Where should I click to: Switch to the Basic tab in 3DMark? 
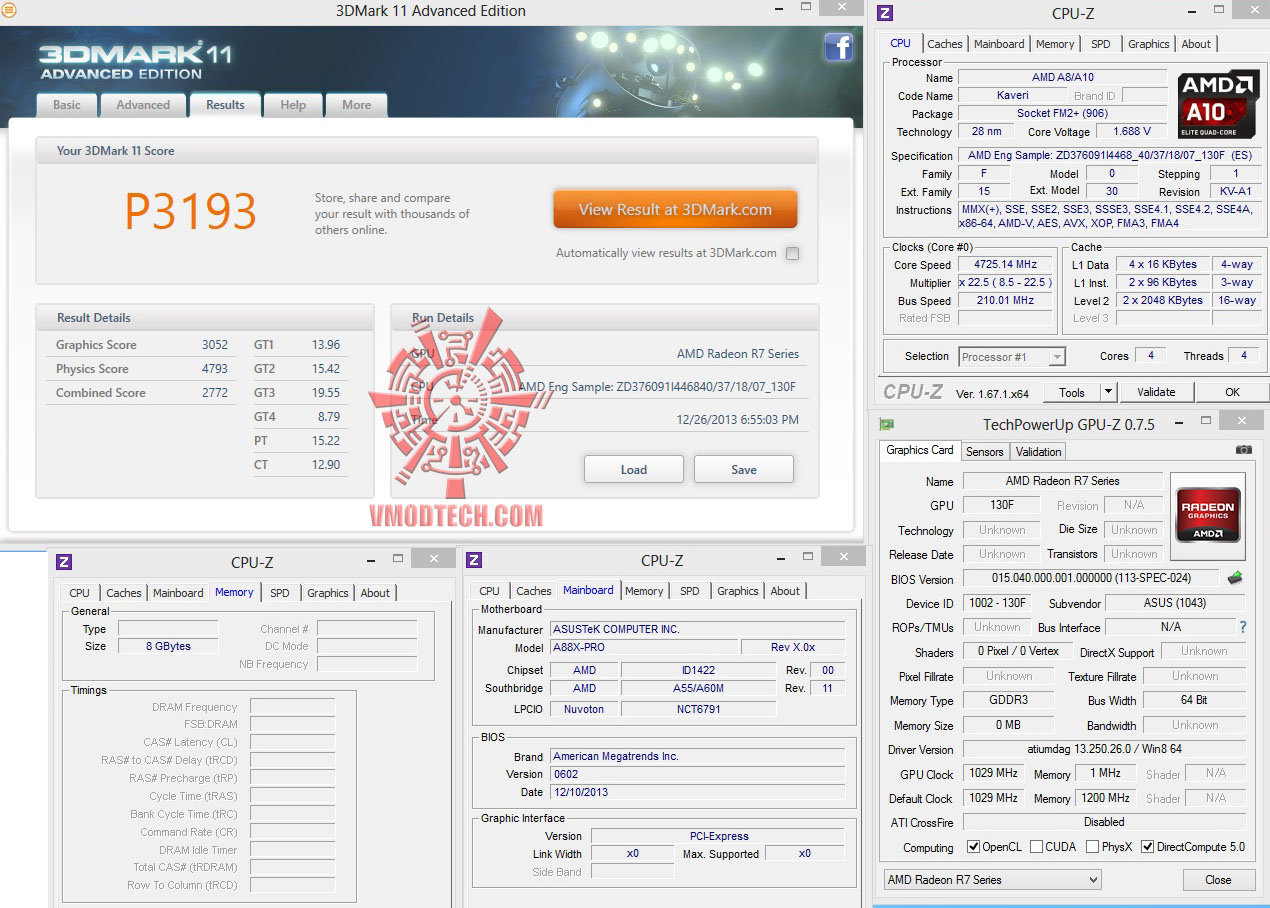point(67,105)
